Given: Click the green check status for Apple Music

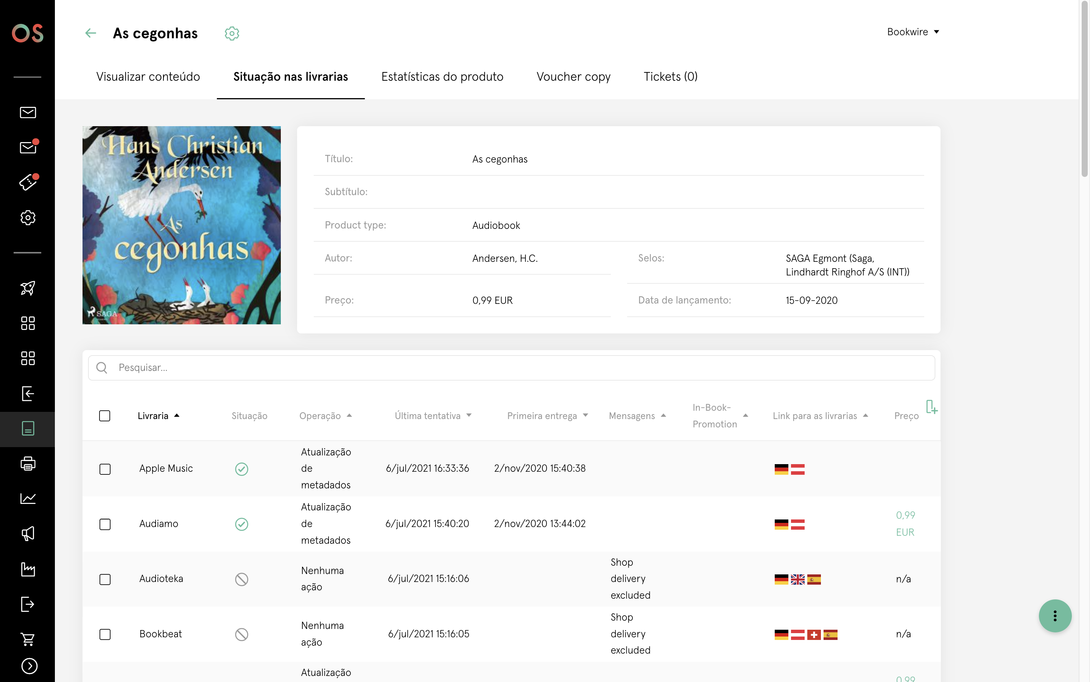Looking at the screenshot, I should pos(241,469).
